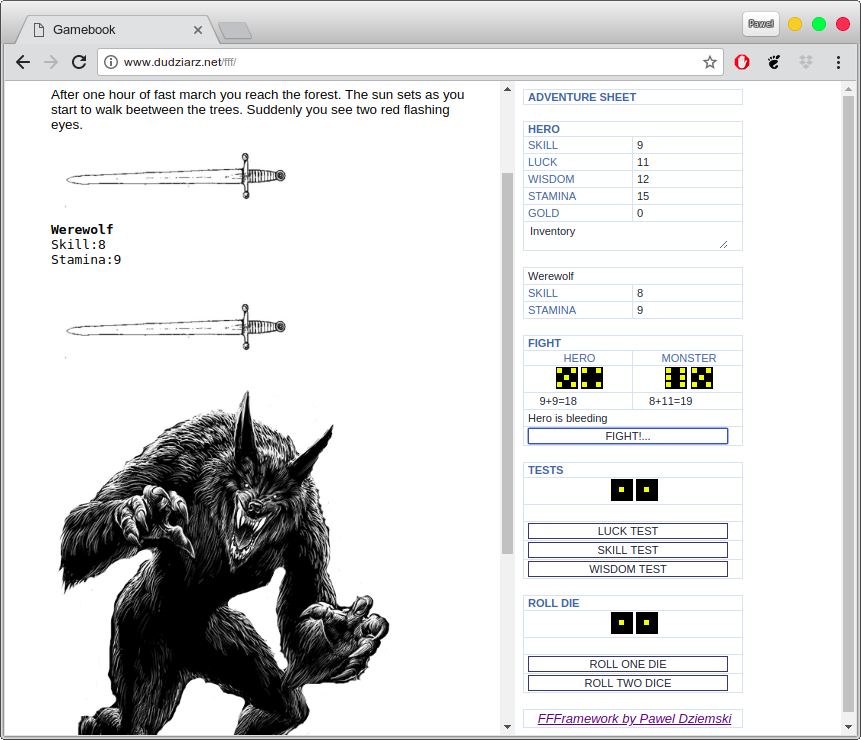Click the monster's dice in the FIGHT panel

click(687, 378)
